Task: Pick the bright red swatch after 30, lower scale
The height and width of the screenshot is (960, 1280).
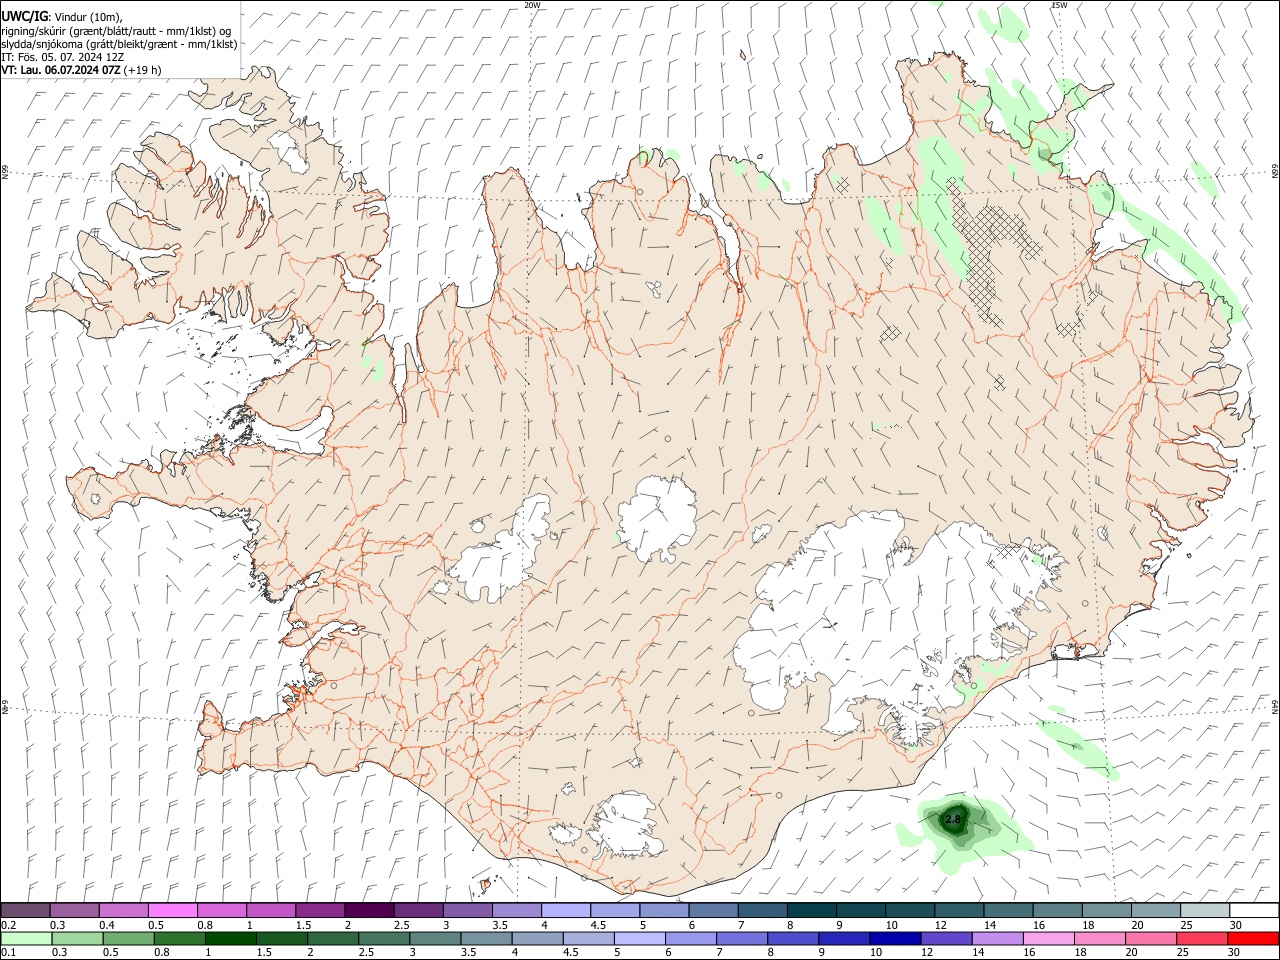Action: pos(1252,938)
